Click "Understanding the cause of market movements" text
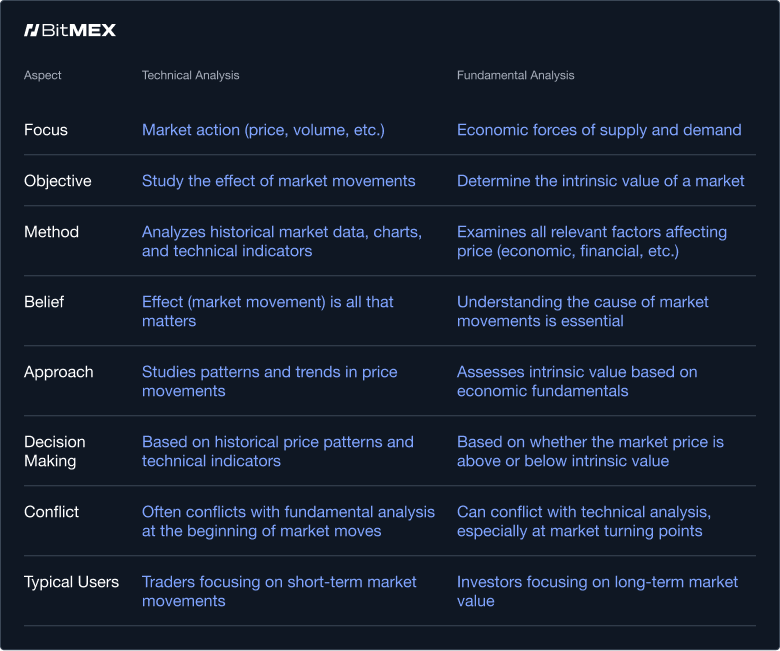 (x=582, y=311)
